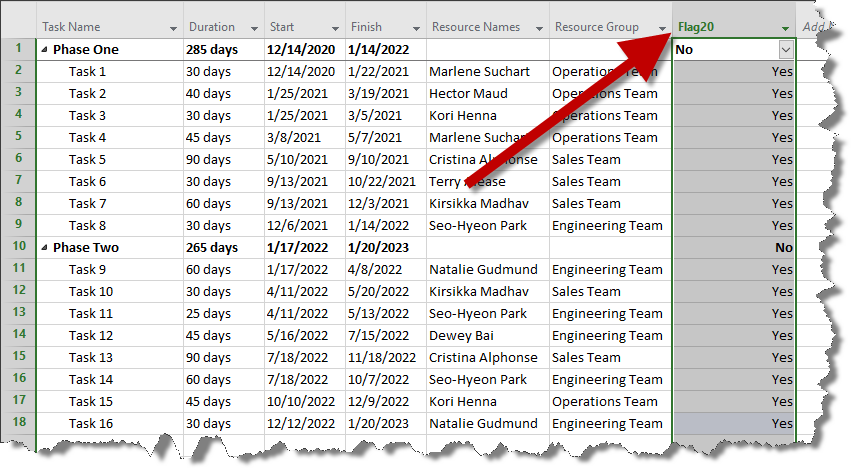Select the Task 8 name cell
This screenshot has width=851, height=468.
pyautogui.click(x=110, y=225)
